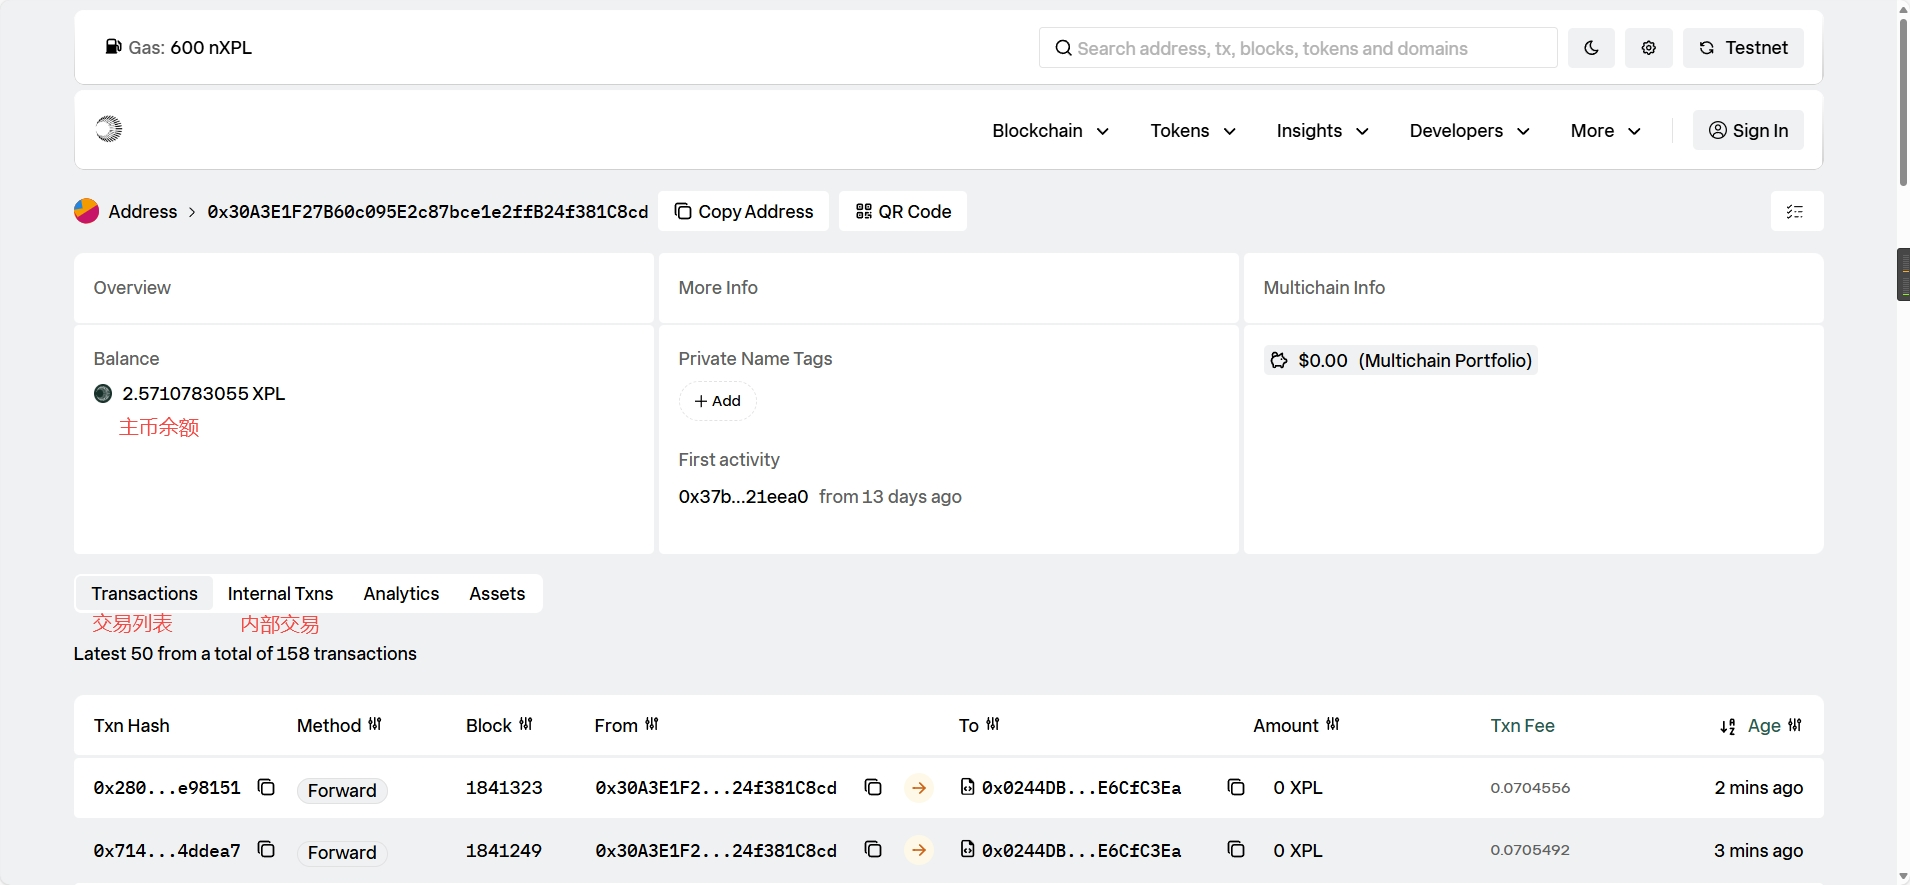Click the explorer logo icon
The image size is (1910, 885).
pyautogui.click(x=109, y=129)
